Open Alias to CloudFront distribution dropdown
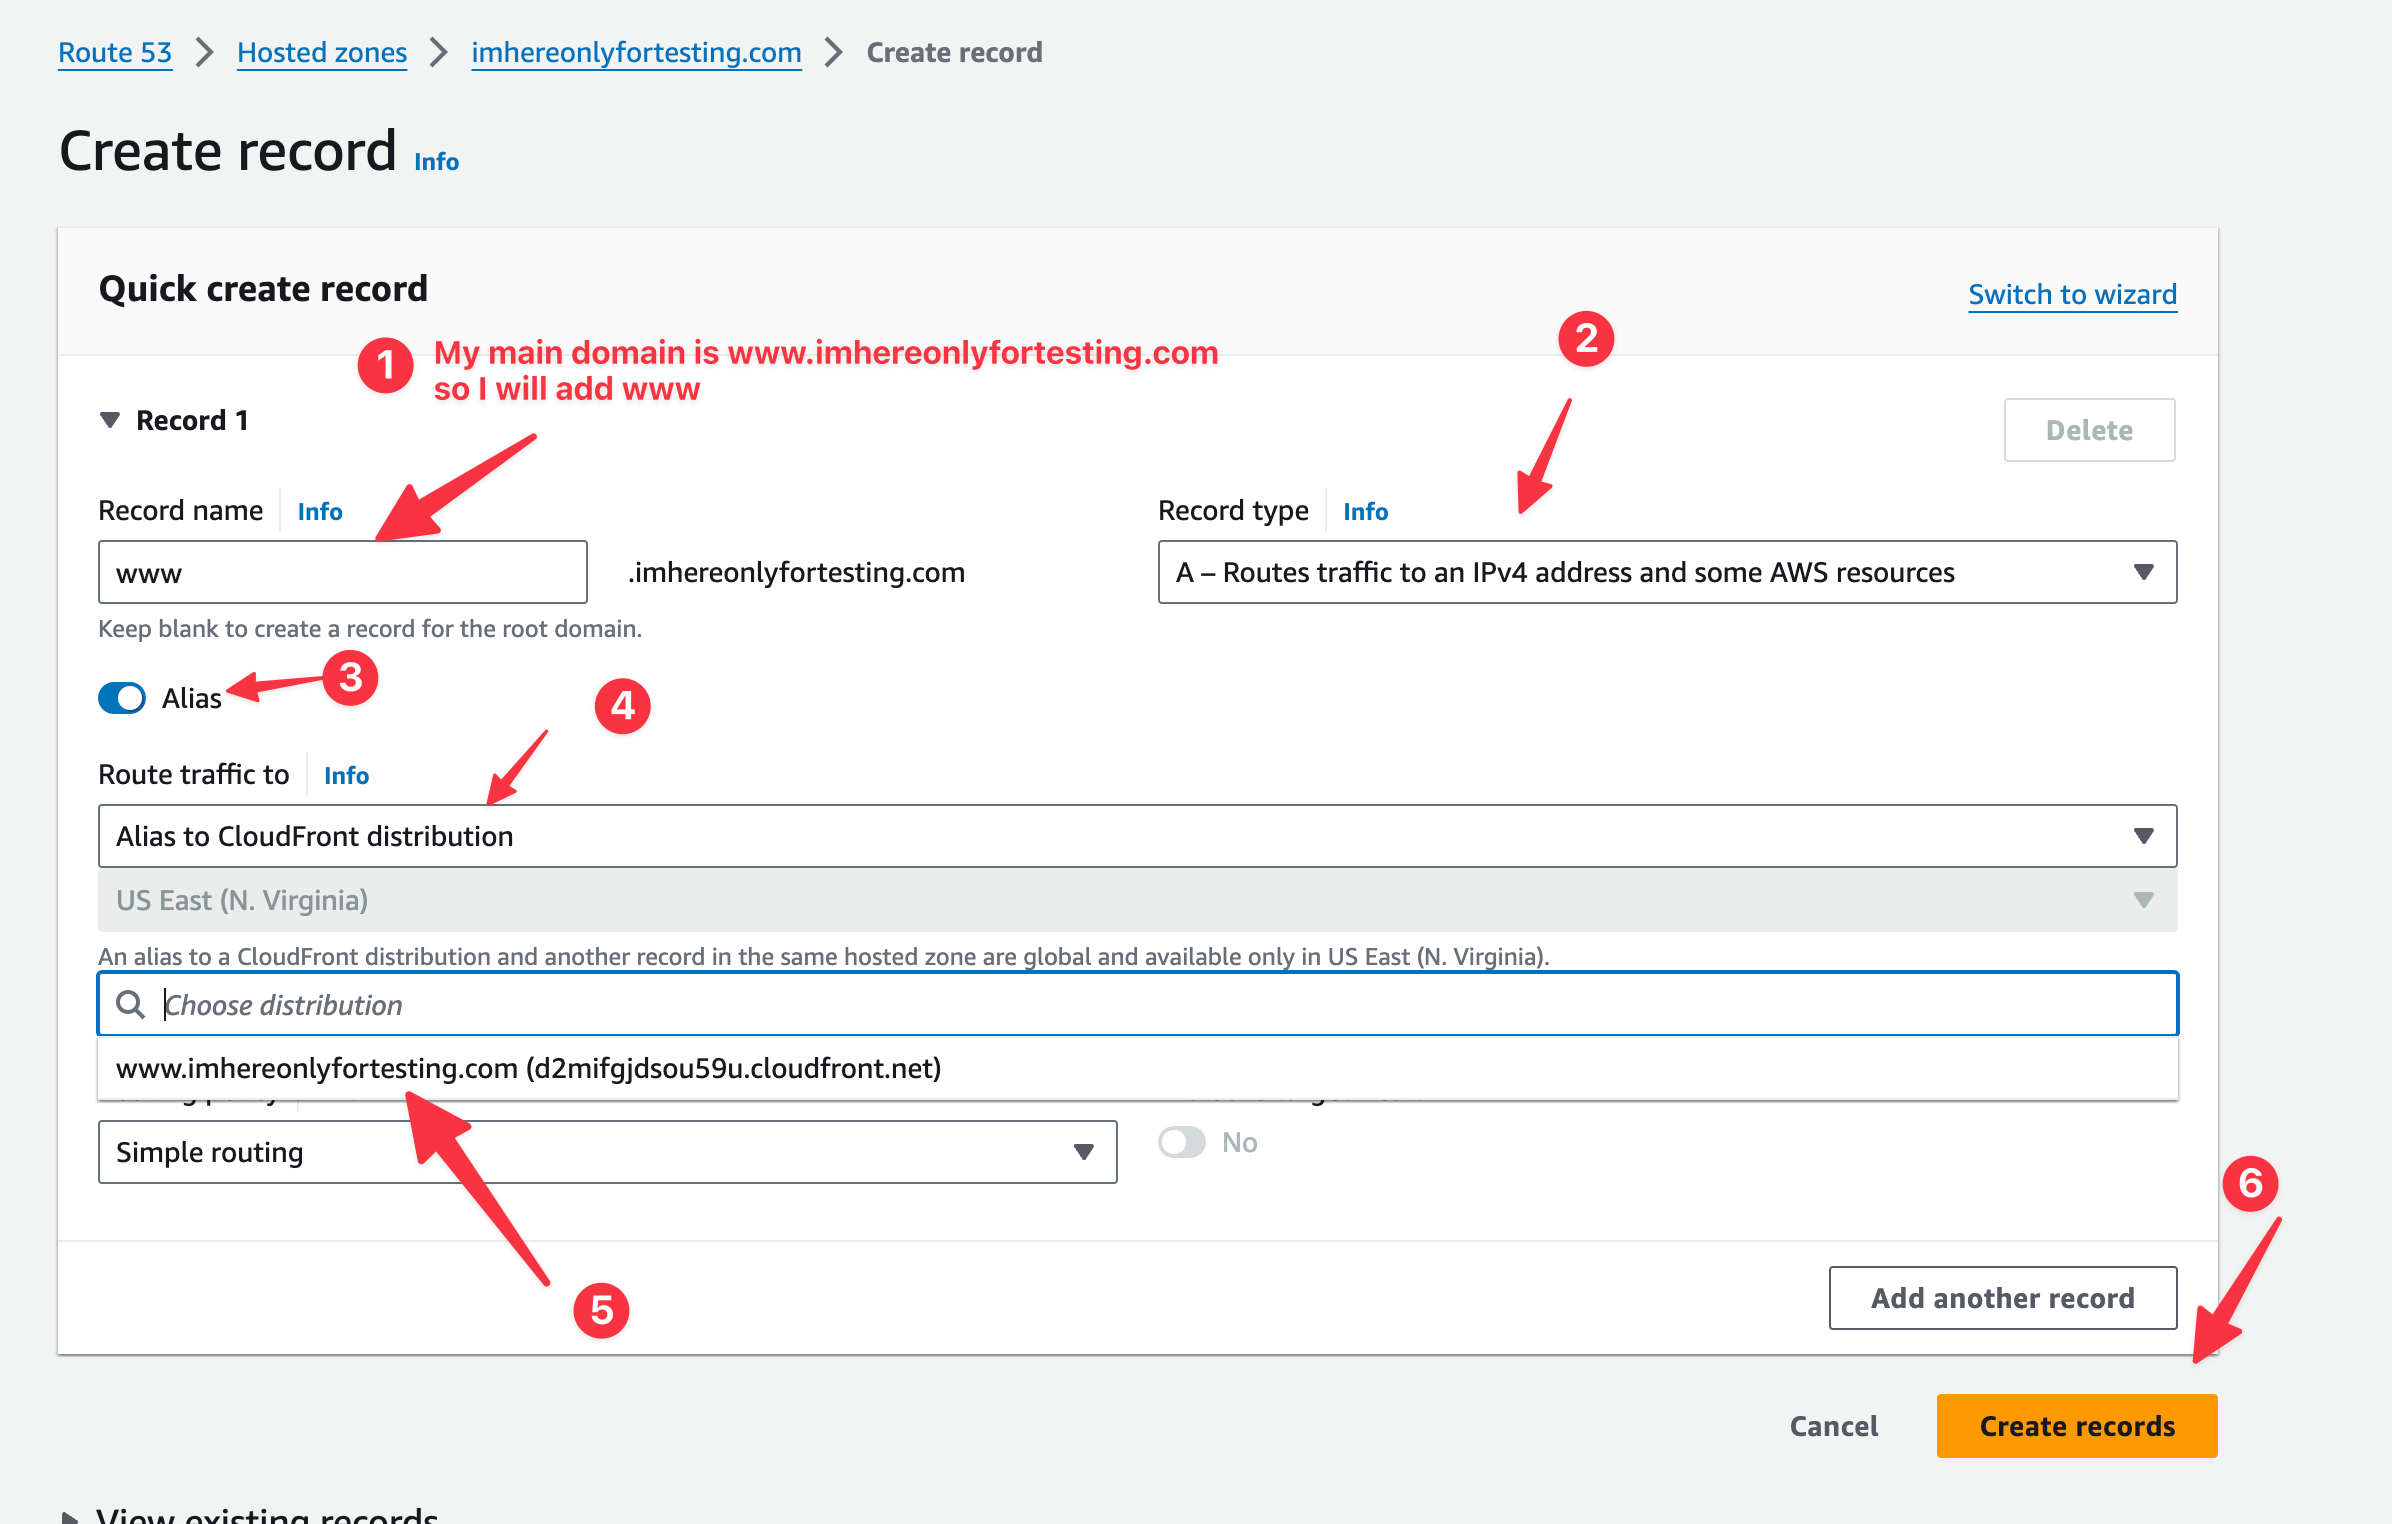Screen dimensions: 2392x1524 [x=1136, y=836]
